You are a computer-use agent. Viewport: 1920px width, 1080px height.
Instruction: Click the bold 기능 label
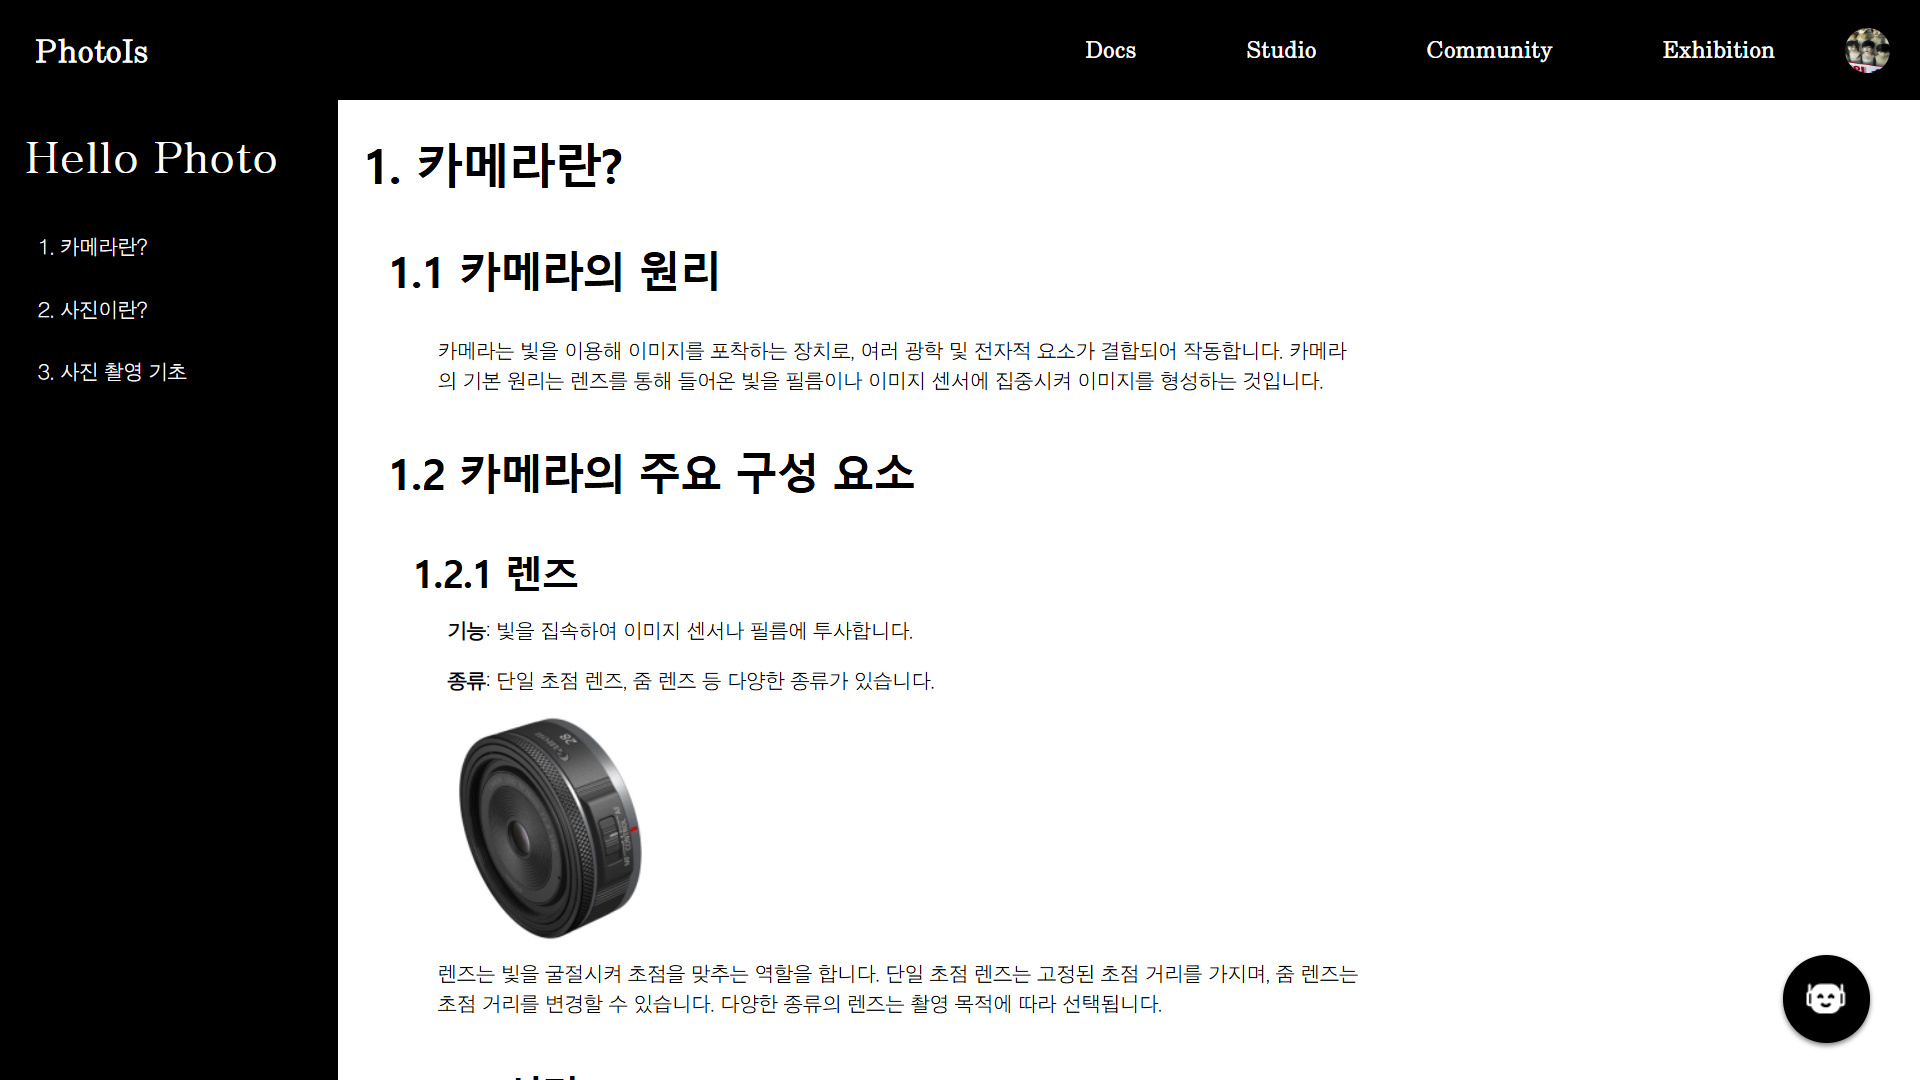[x=466, y=631]
